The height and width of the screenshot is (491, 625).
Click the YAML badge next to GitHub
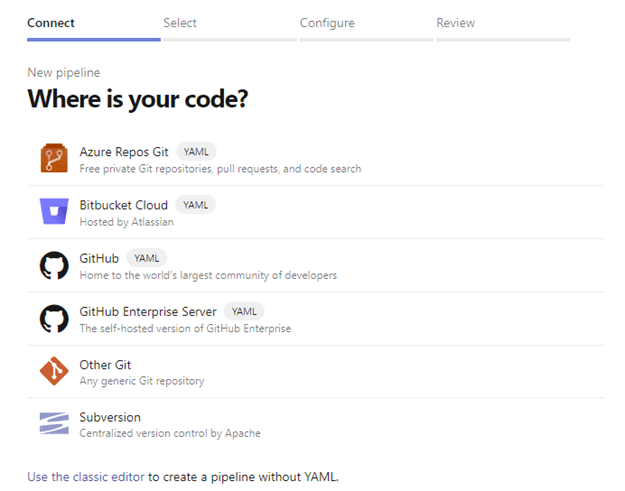(x=147, y=258)
